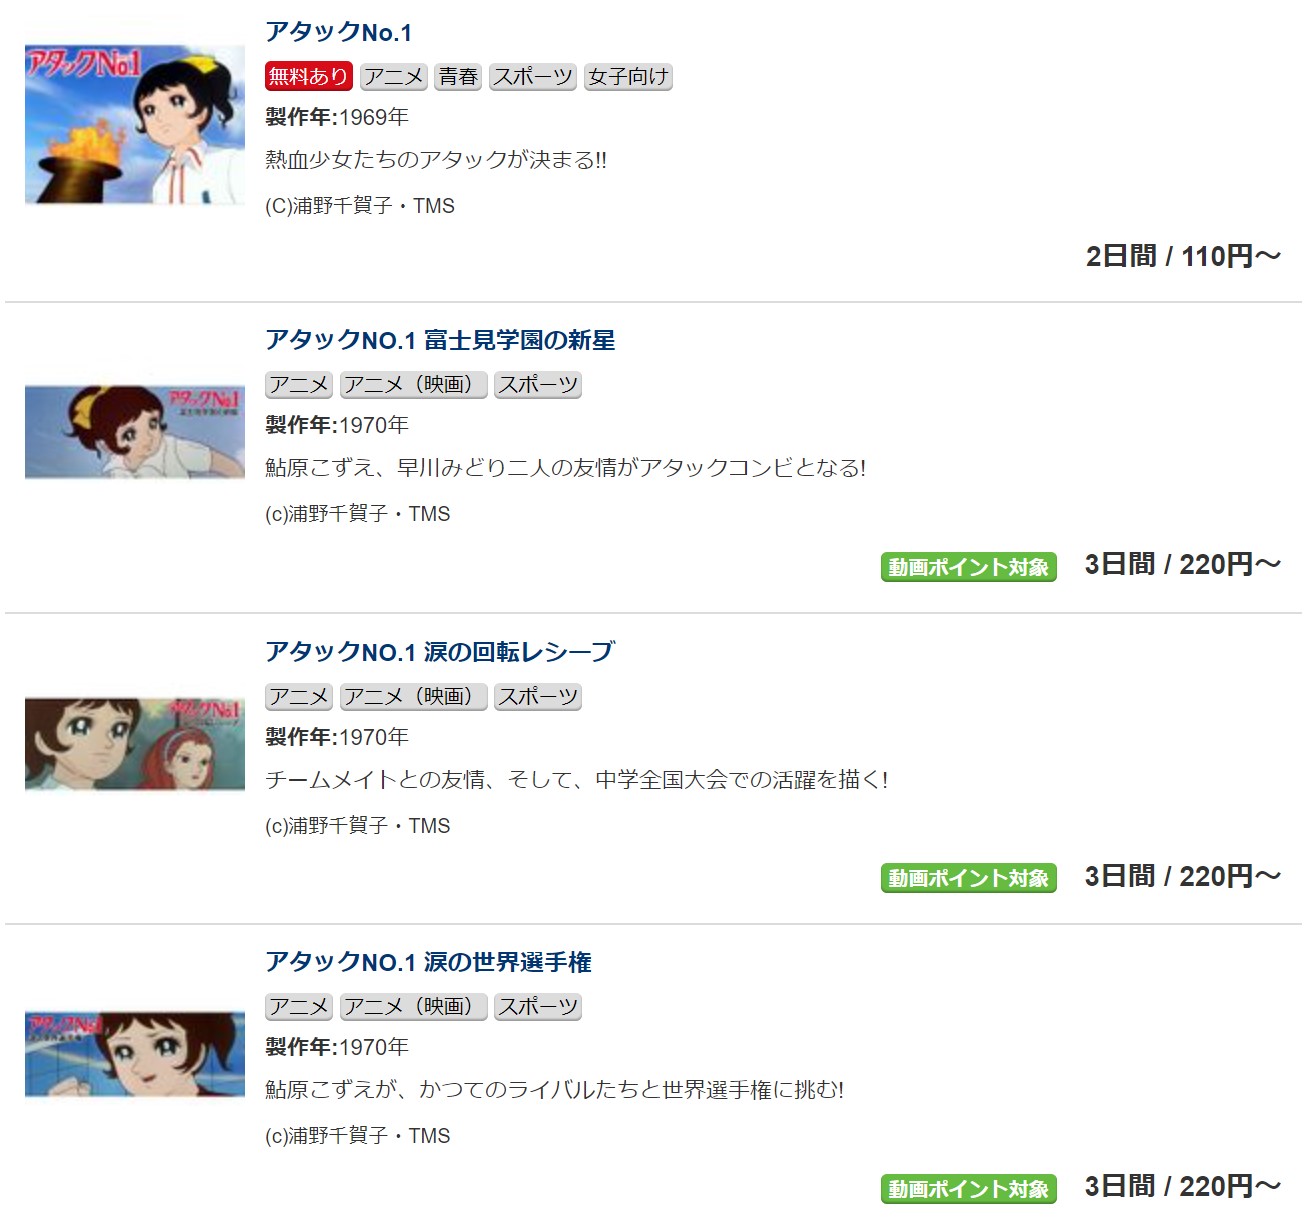The height and width of the screenshot is (1226, 1314).
Task: Click 動画ポイント対象 badge for 涙の回転レシーブ
Action: click(968, 878)
